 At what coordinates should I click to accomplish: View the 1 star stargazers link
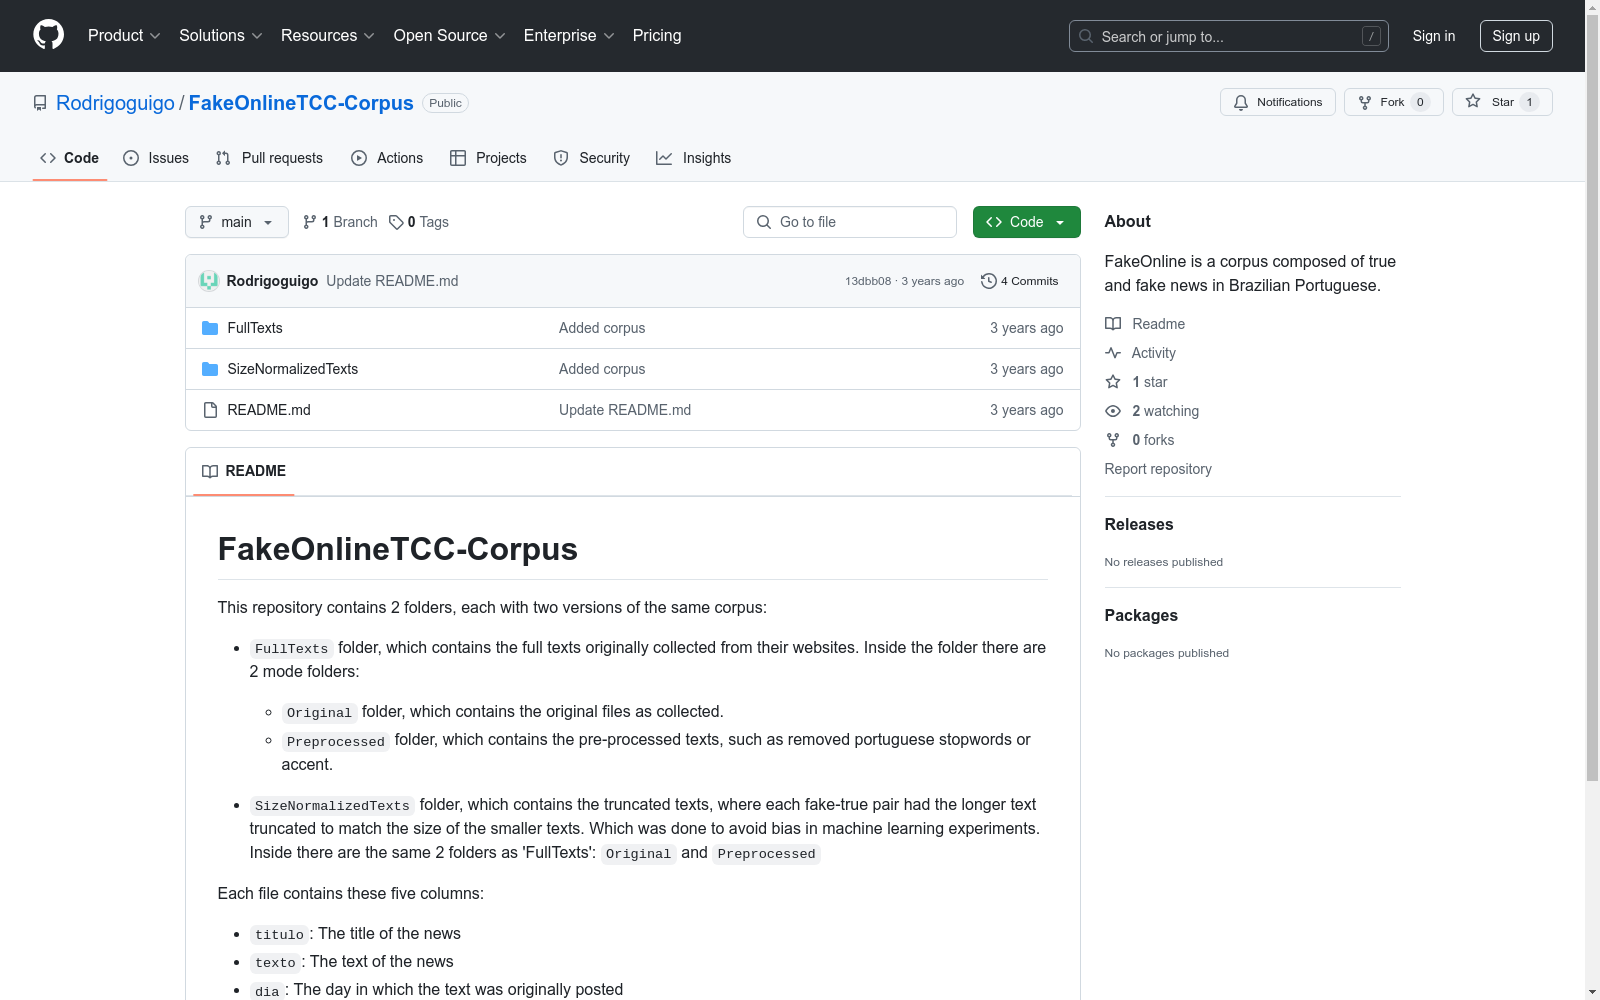coord(1137,382)
